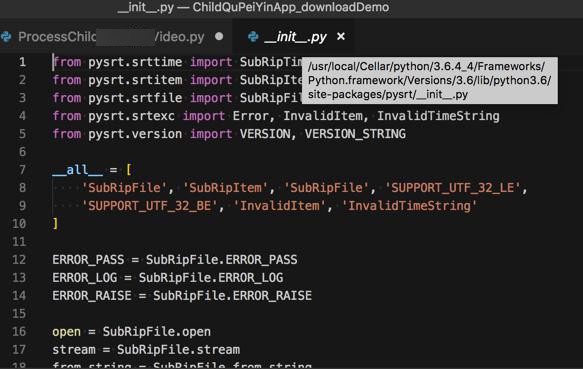Click 'pysrt.srtexc' on line 4
583x369 pixels.
coord(131,116)
